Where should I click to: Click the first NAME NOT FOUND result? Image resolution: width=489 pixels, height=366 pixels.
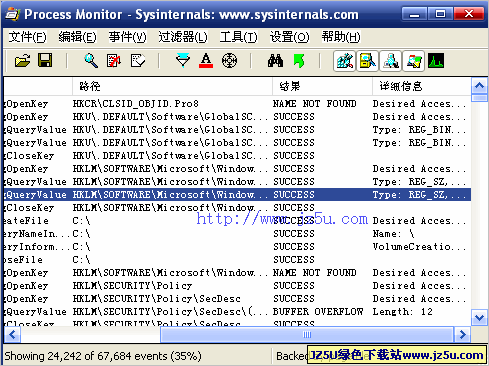(x=314, y=104)
